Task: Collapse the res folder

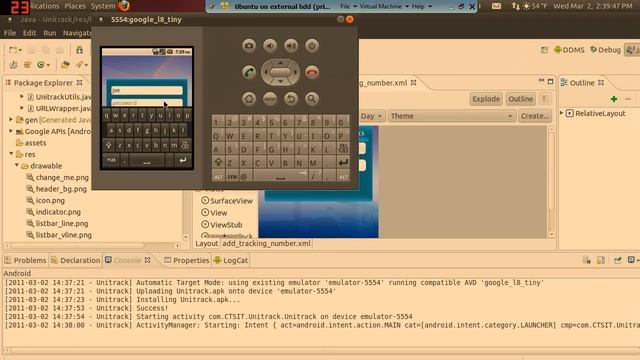Action: (x=11, y=154)
